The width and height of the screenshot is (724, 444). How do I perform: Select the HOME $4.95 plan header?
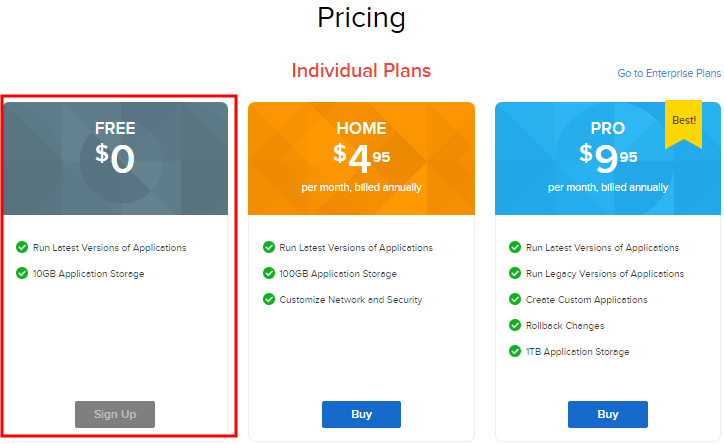pos(361,158)
